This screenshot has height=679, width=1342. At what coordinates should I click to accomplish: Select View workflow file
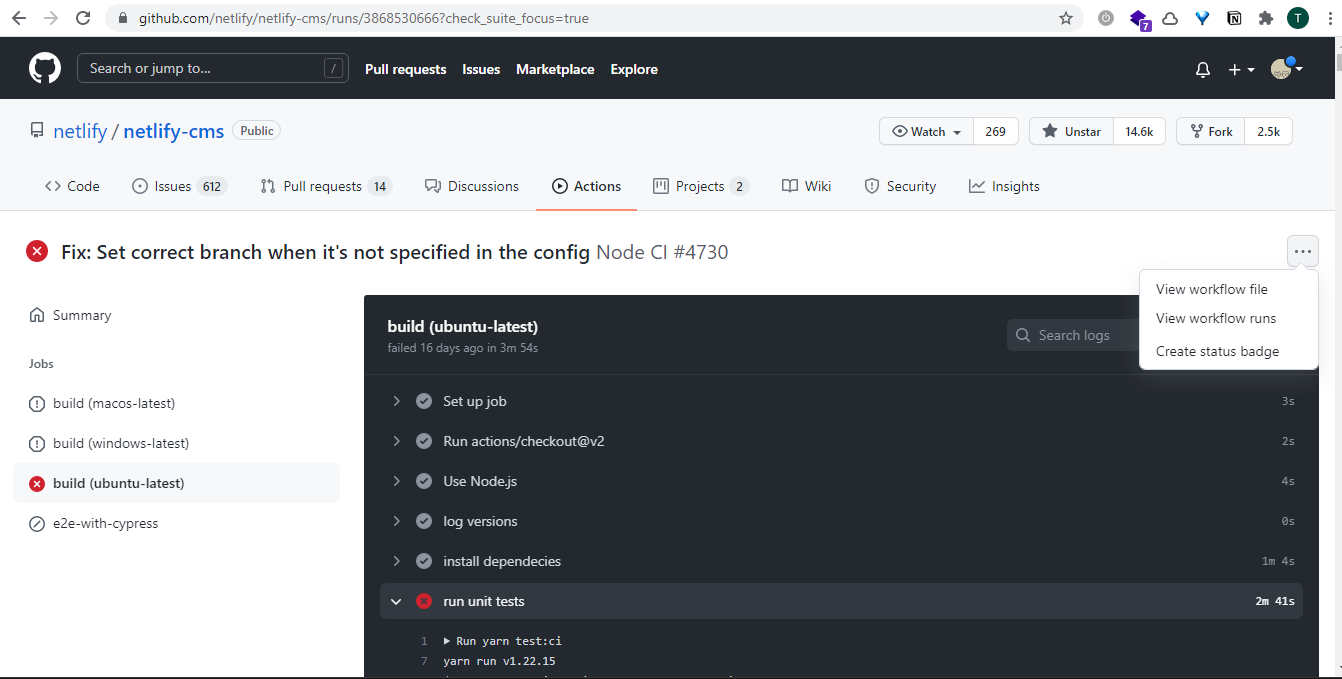pos(1212,289)
